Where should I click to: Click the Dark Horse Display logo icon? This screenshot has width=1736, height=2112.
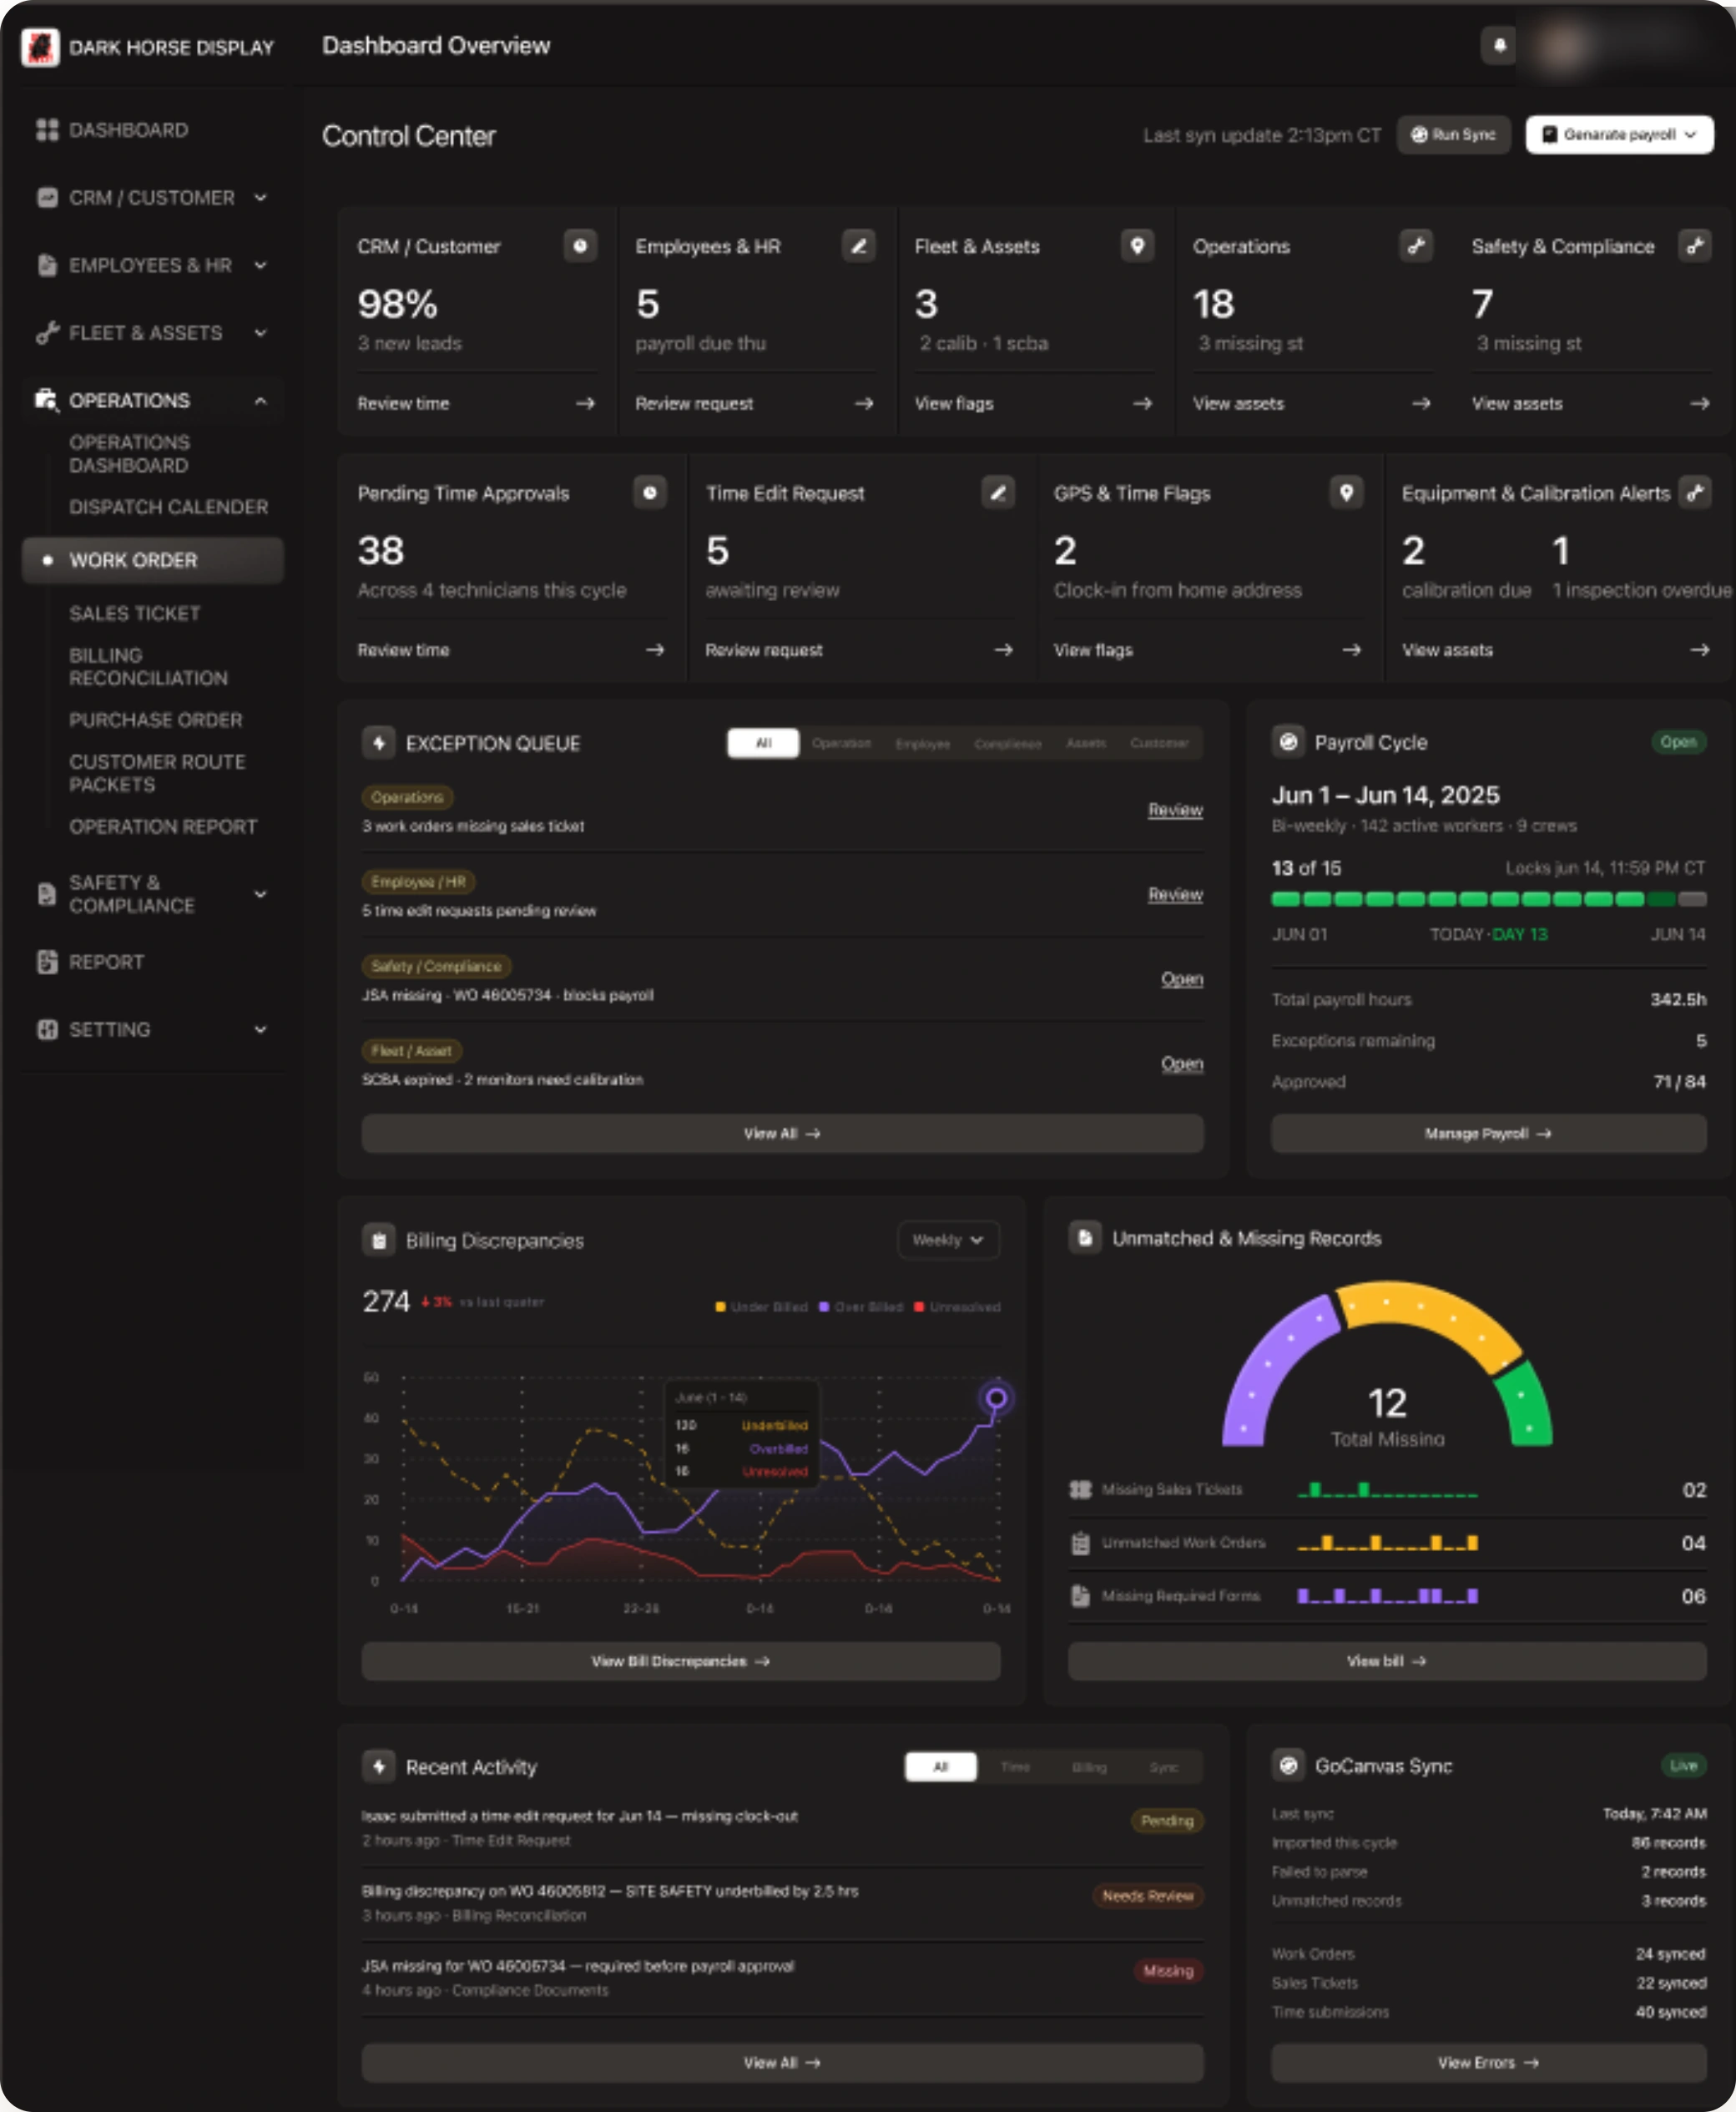point(40,47)
